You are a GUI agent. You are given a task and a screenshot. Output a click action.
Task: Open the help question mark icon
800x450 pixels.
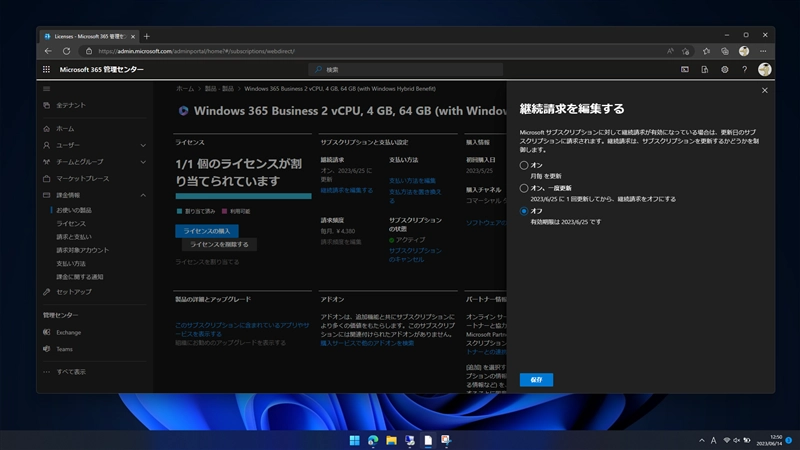(744, 69)
